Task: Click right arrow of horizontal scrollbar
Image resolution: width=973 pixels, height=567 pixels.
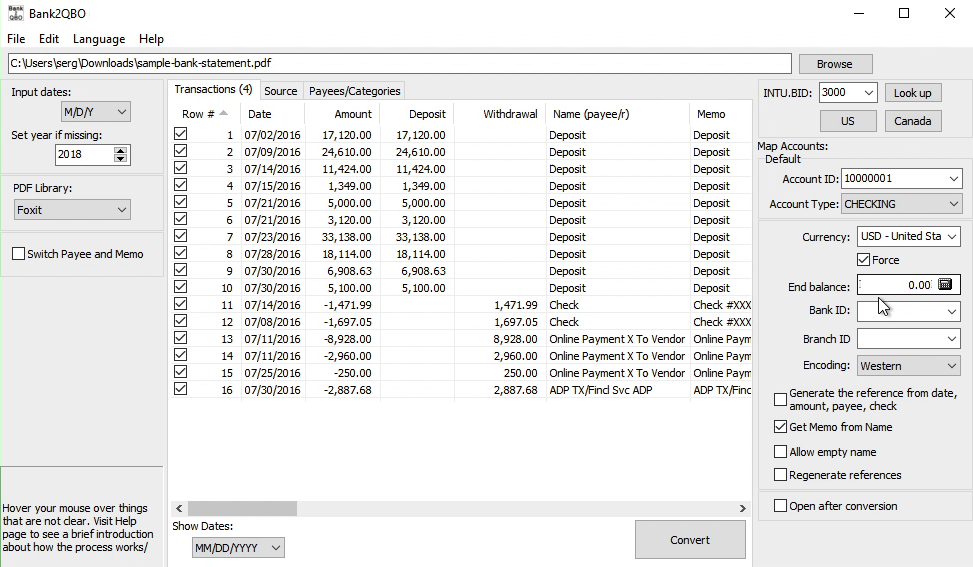Action: (x=742, y=509)
